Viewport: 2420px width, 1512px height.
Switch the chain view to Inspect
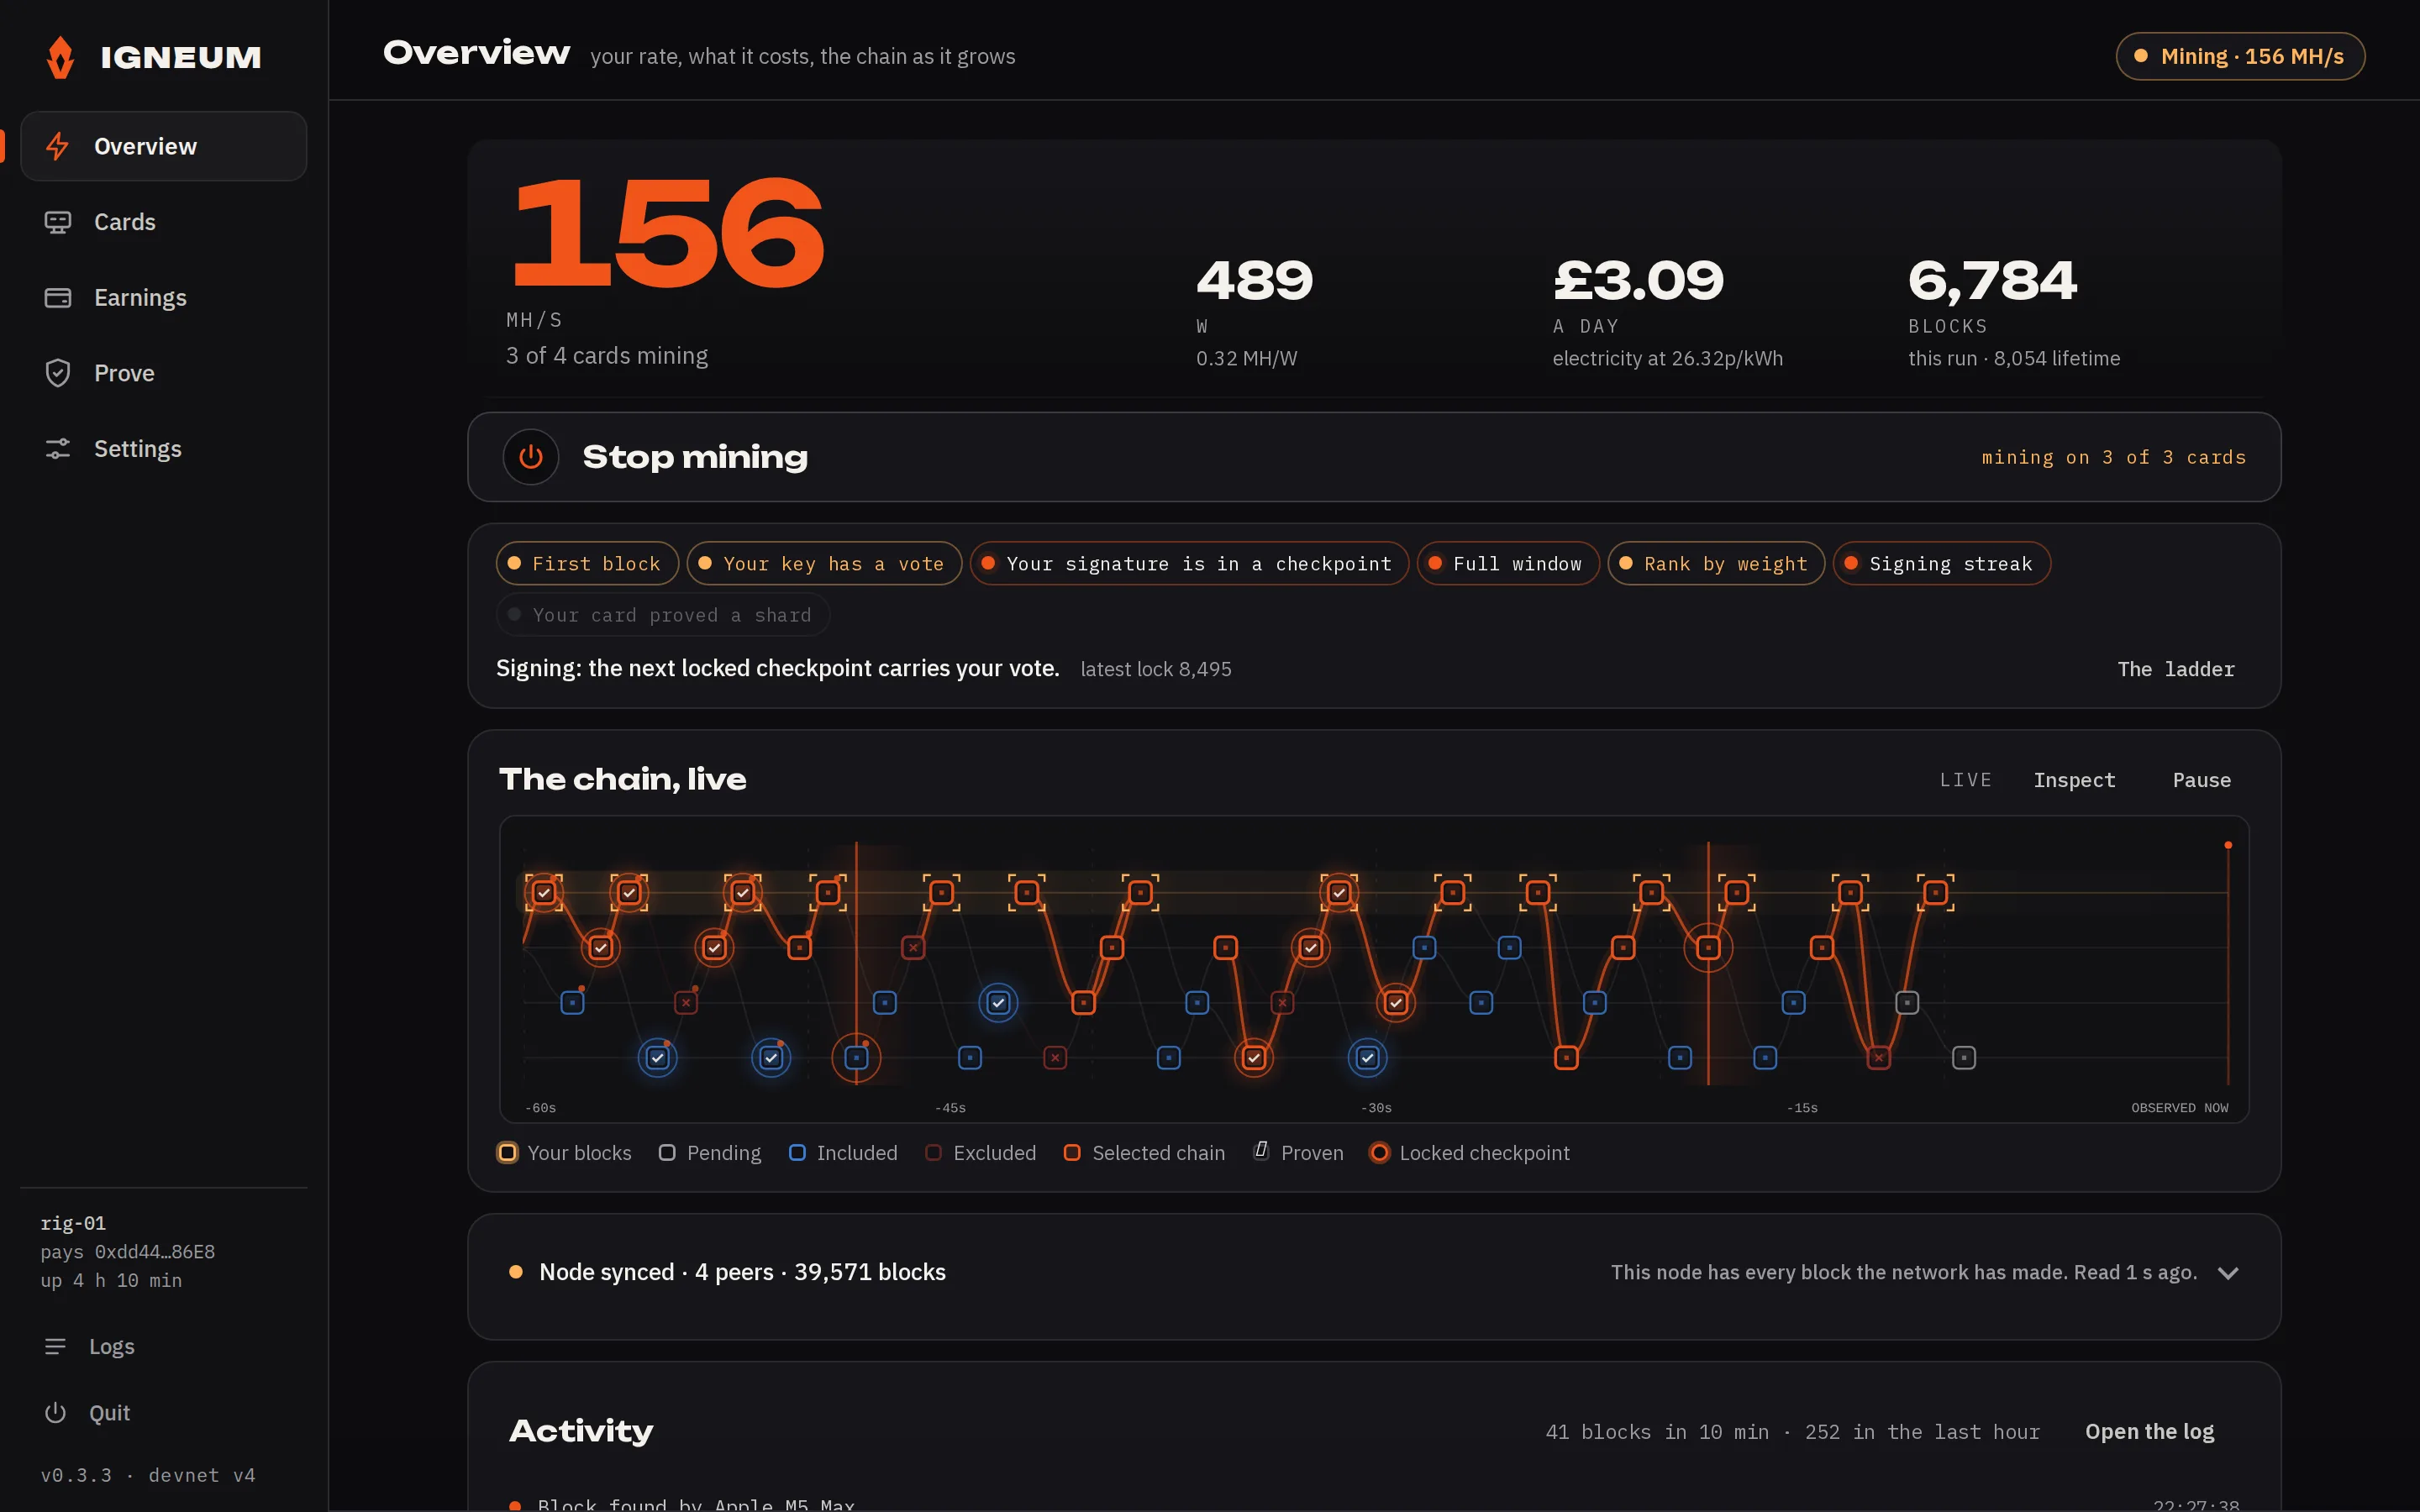coord(2074,780)
